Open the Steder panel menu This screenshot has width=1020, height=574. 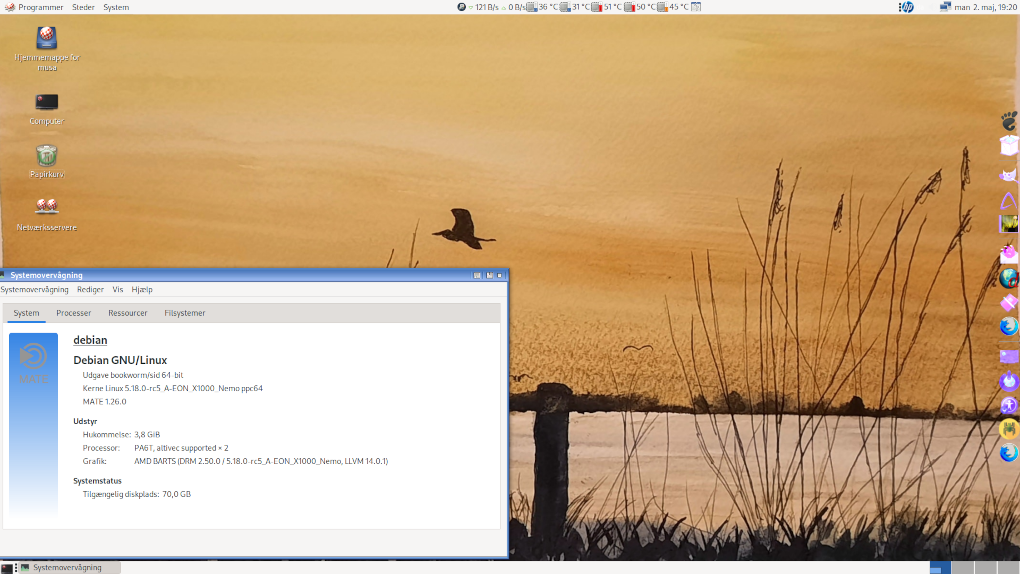tap(84, 7)
